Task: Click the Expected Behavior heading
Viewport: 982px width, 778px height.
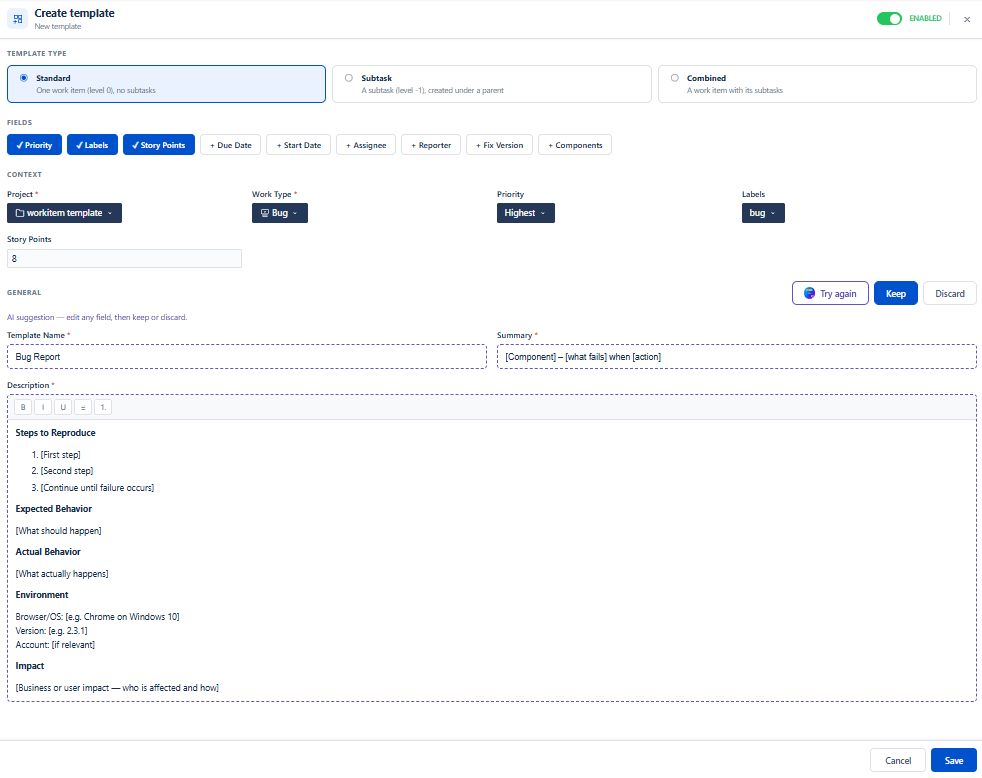Action: pyautogui.click(x=53, y=509)
